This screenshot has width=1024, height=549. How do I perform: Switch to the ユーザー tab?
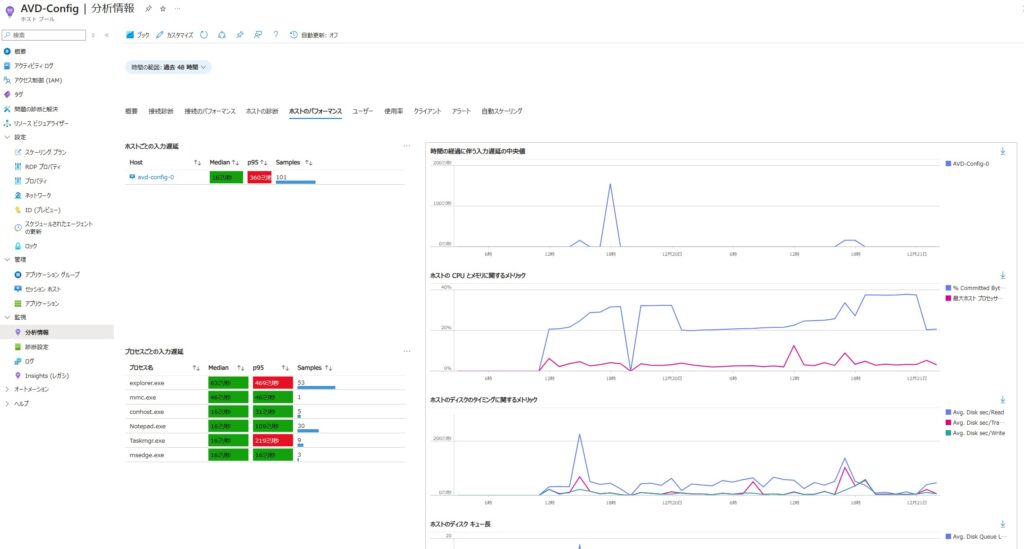pos(363,111)
